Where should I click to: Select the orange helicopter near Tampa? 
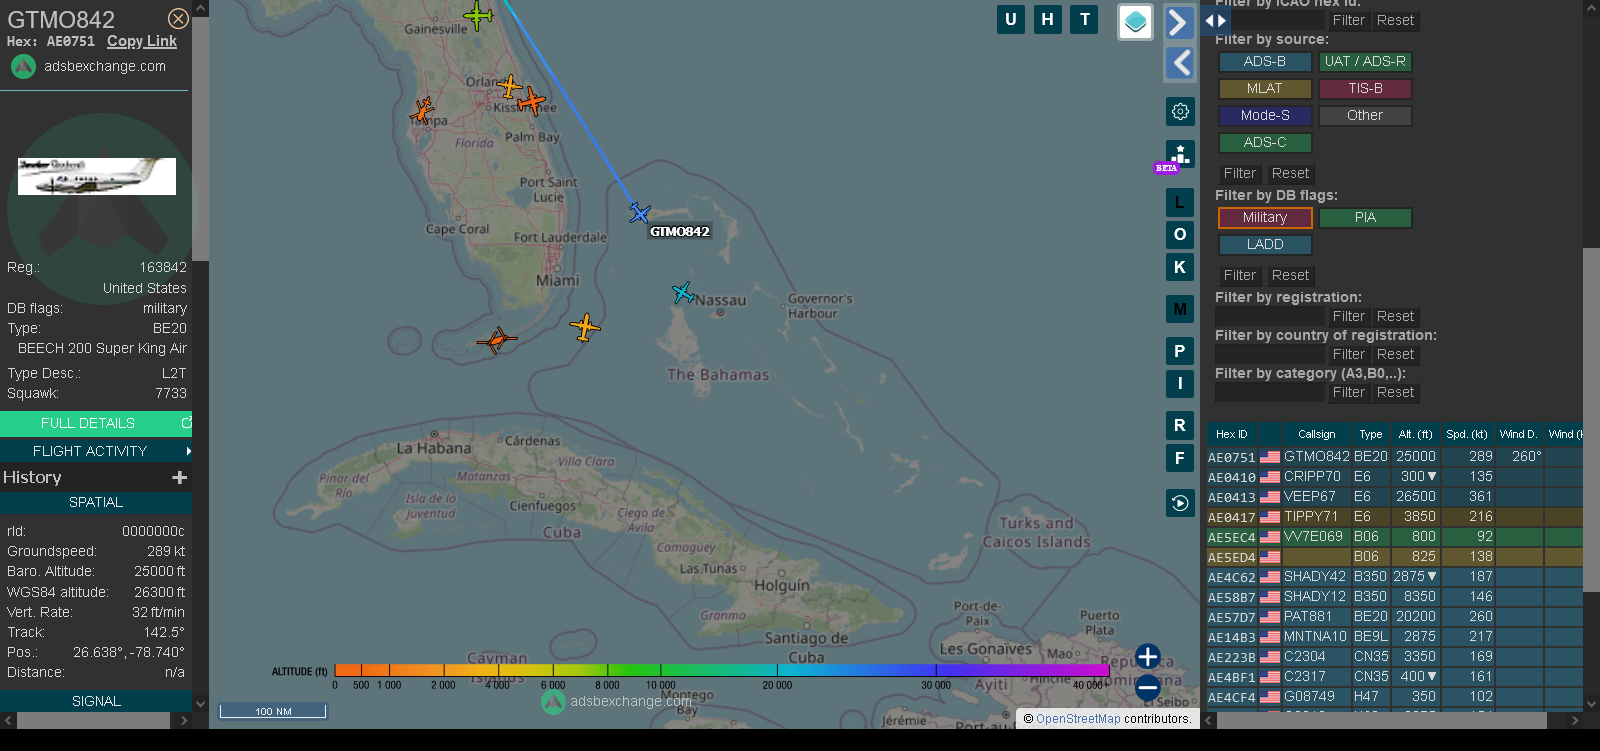coord(422,110)
